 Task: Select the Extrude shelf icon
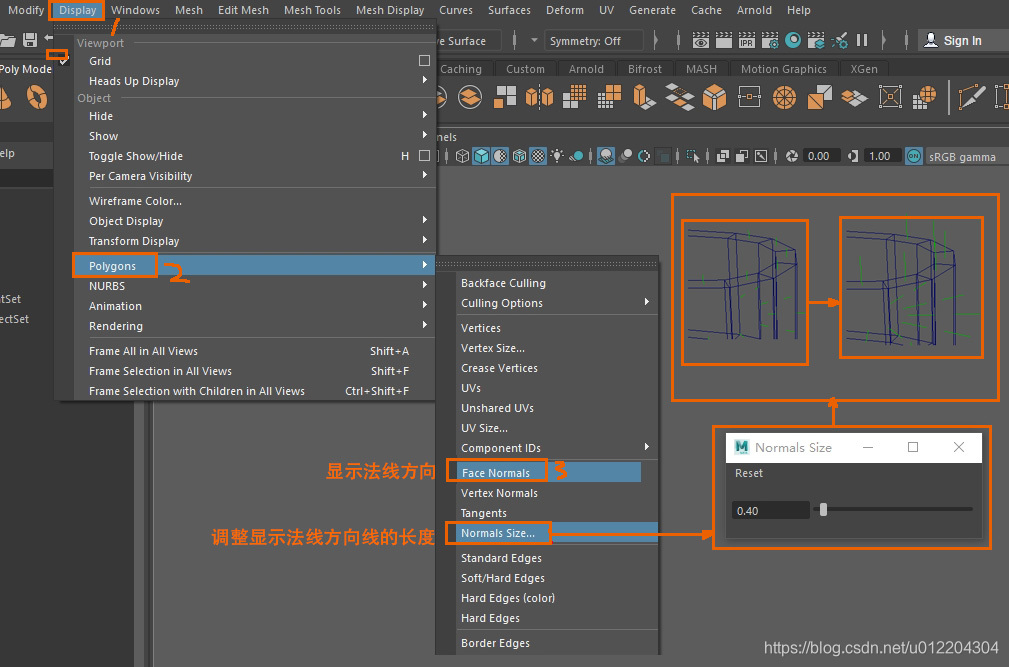click(x=644, y=97)
